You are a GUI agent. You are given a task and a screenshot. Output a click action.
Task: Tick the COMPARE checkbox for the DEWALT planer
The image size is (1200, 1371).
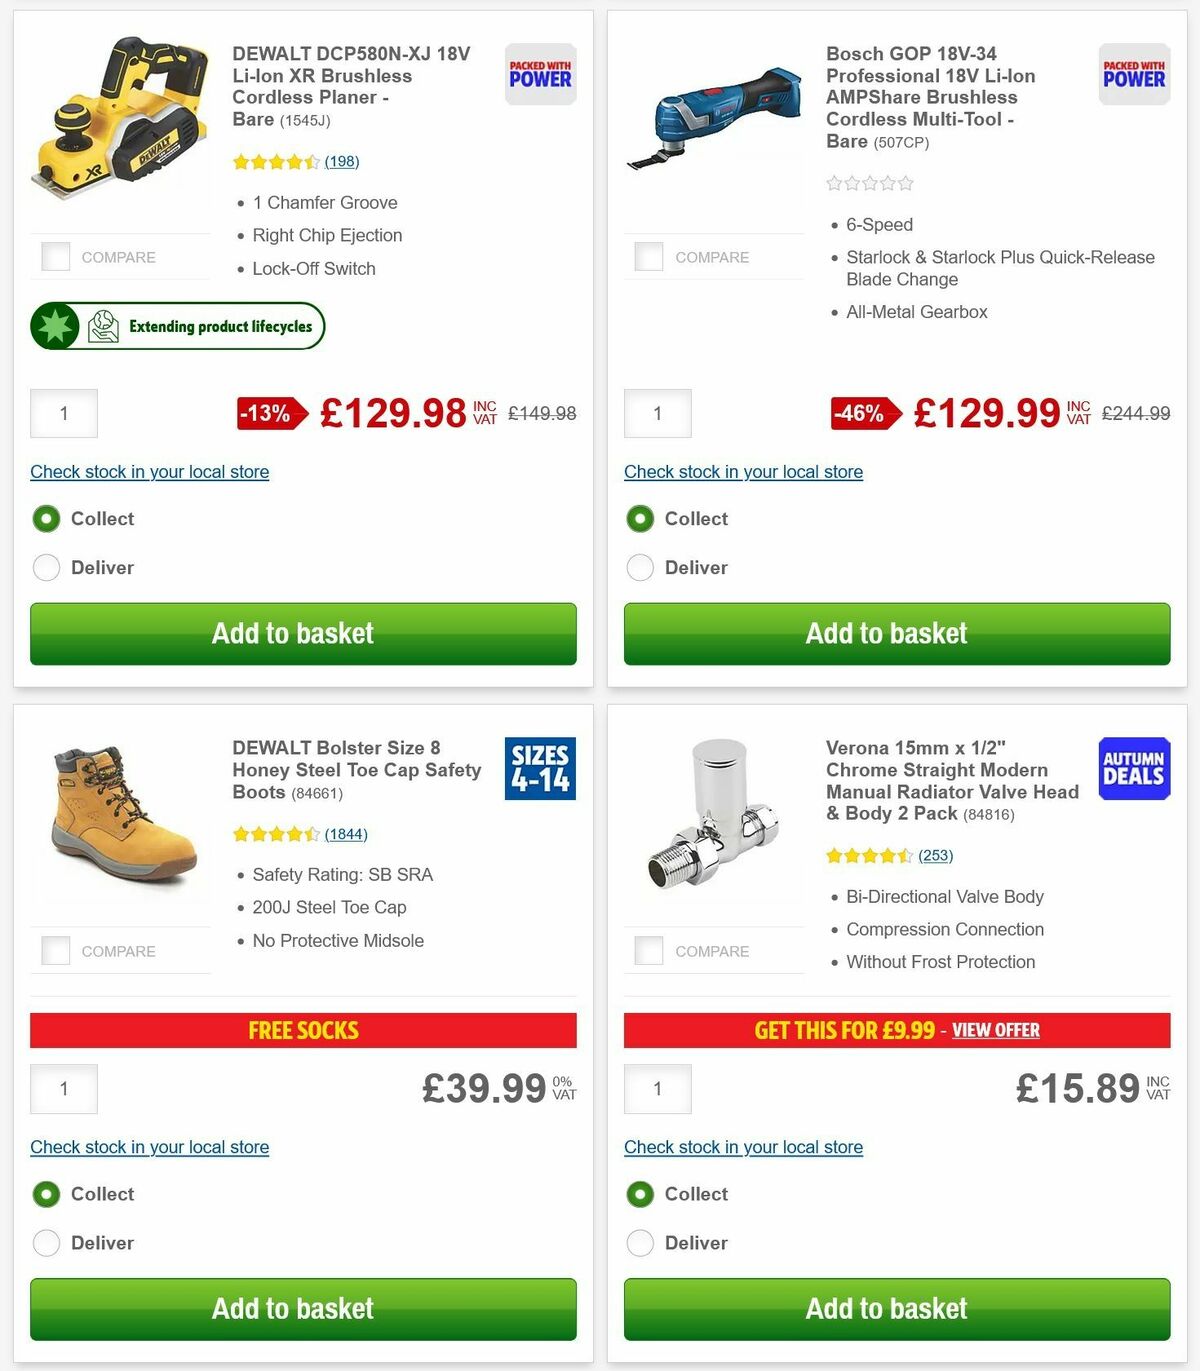pos(55,256)
